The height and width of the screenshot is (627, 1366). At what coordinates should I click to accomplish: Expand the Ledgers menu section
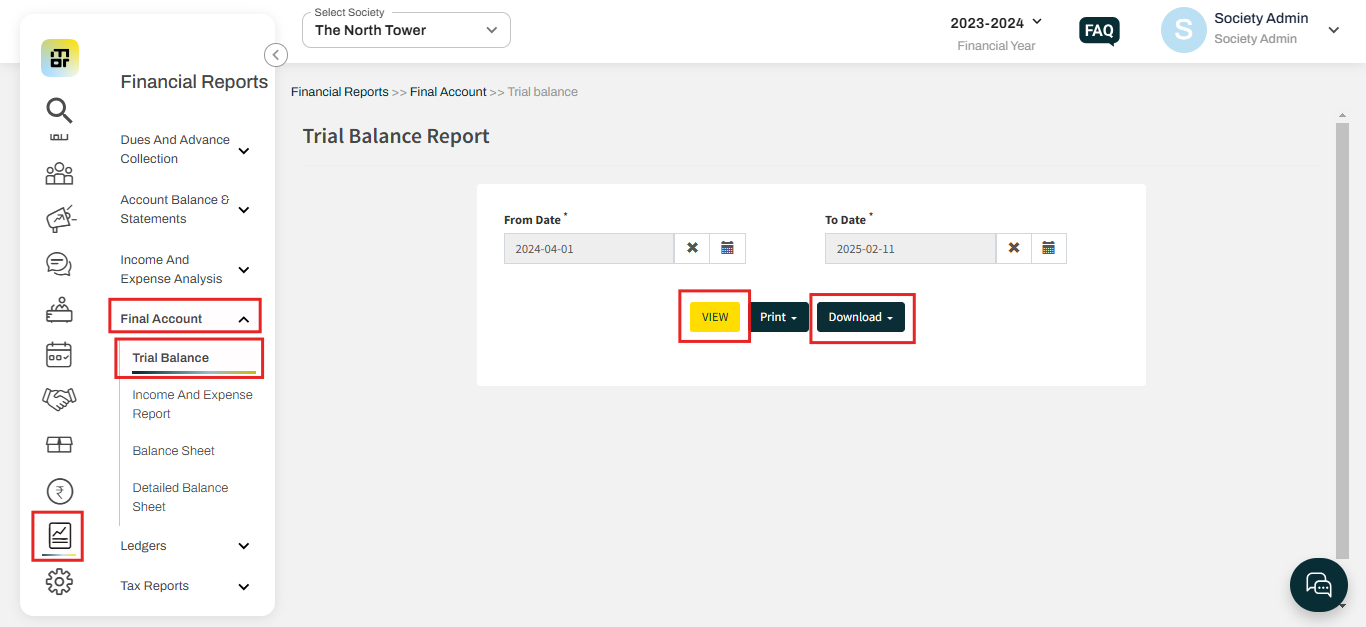point(186,546)
